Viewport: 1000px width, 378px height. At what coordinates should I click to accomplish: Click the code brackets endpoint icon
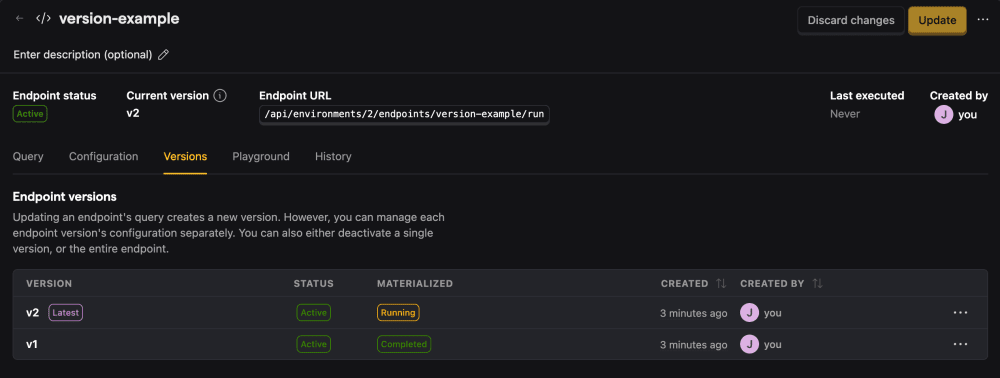43,18
